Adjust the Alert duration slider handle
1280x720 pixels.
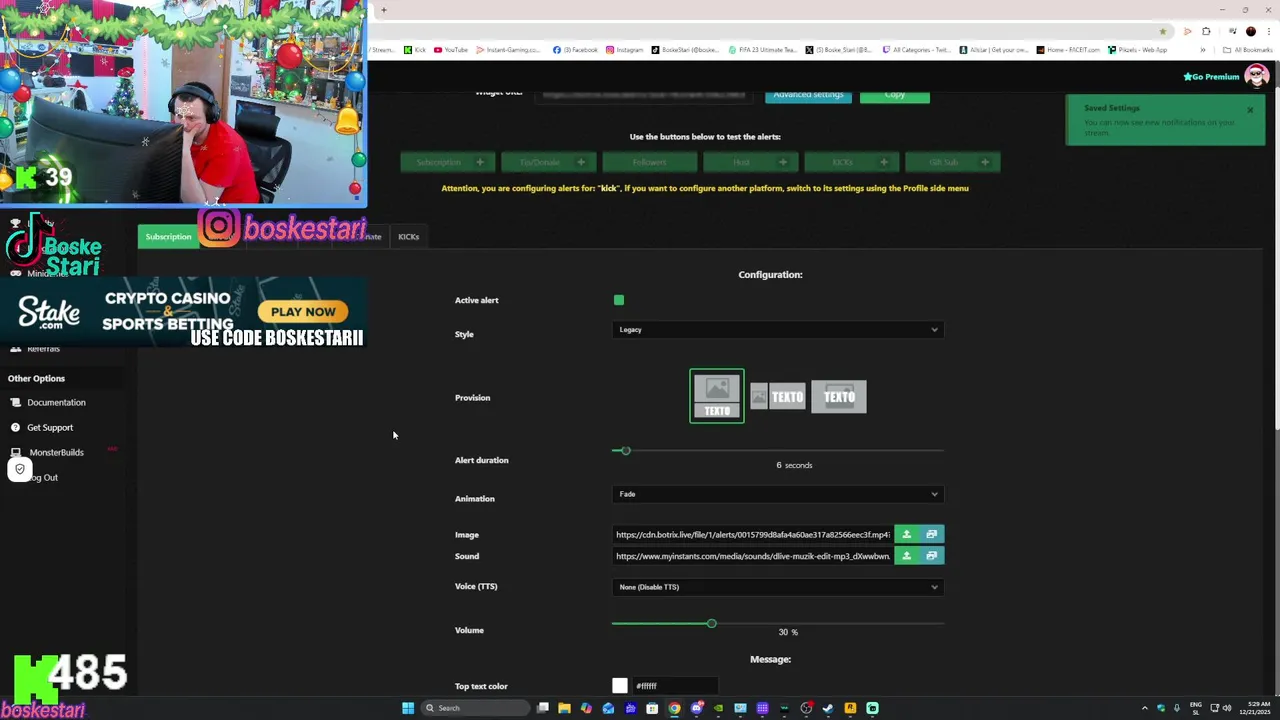(626, 451)
